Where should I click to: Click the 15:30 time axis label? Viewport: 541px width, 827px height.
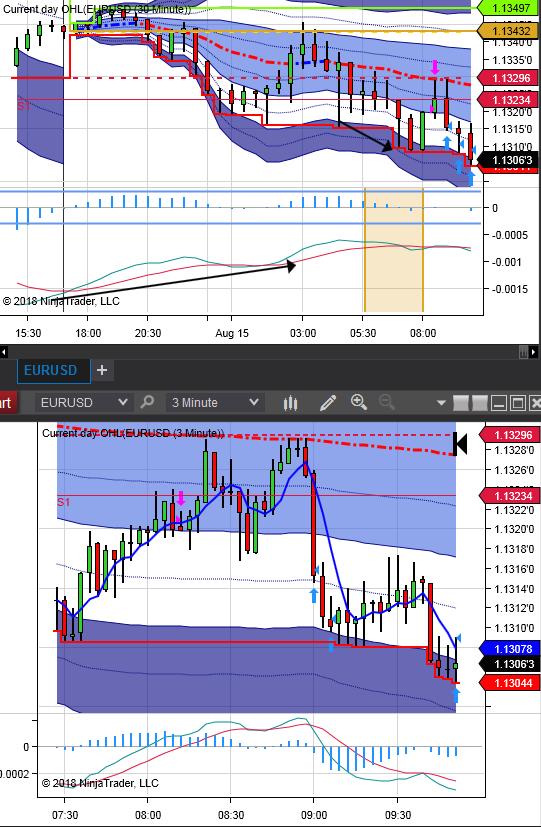28,333
